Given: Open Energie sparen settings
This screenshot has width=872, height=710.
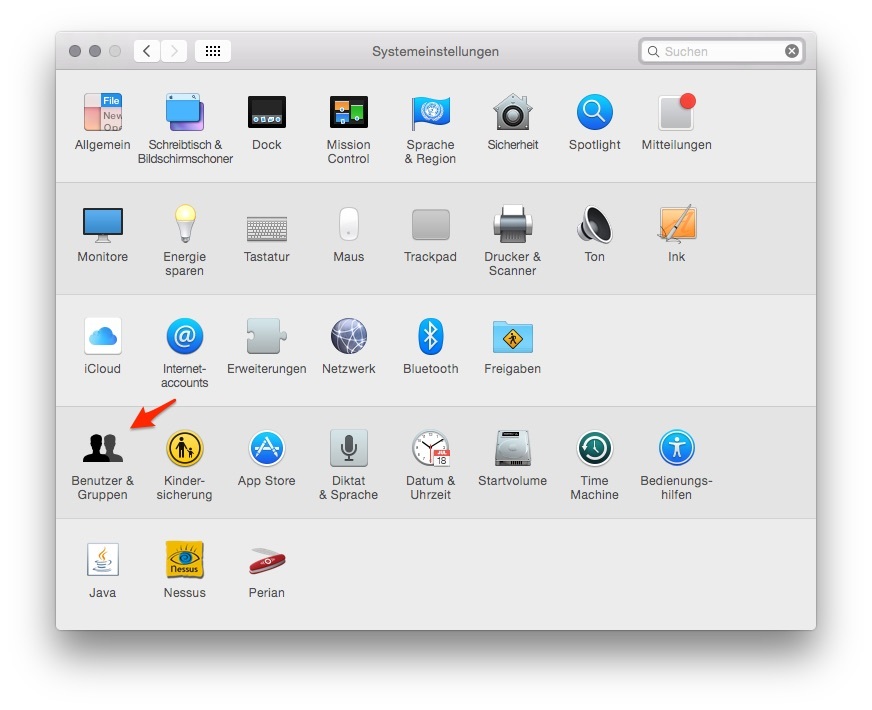Looking at the screenshot, I should tap(184, 225).
